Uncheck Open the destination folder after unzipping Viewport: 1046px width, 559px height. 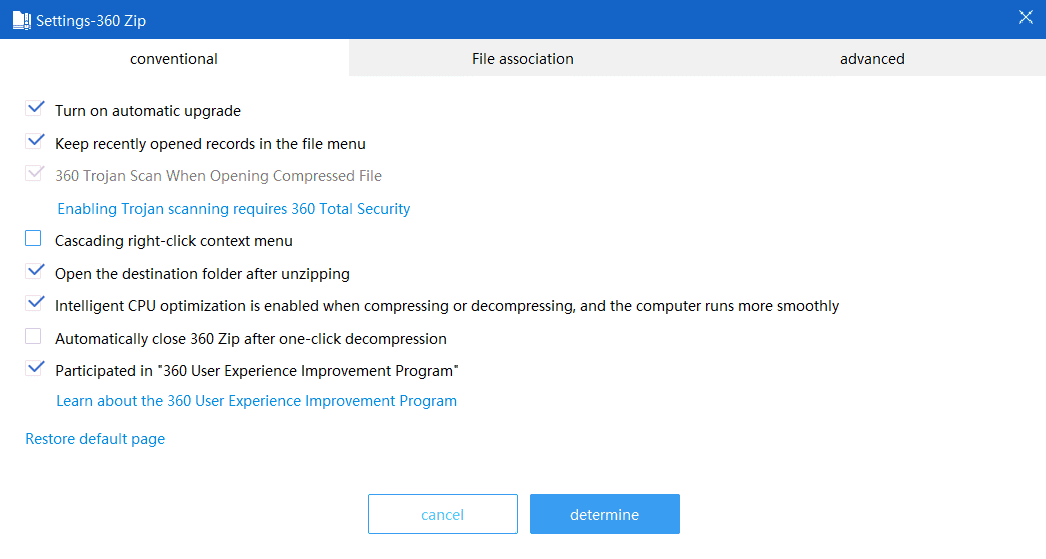tap(35, 272)
